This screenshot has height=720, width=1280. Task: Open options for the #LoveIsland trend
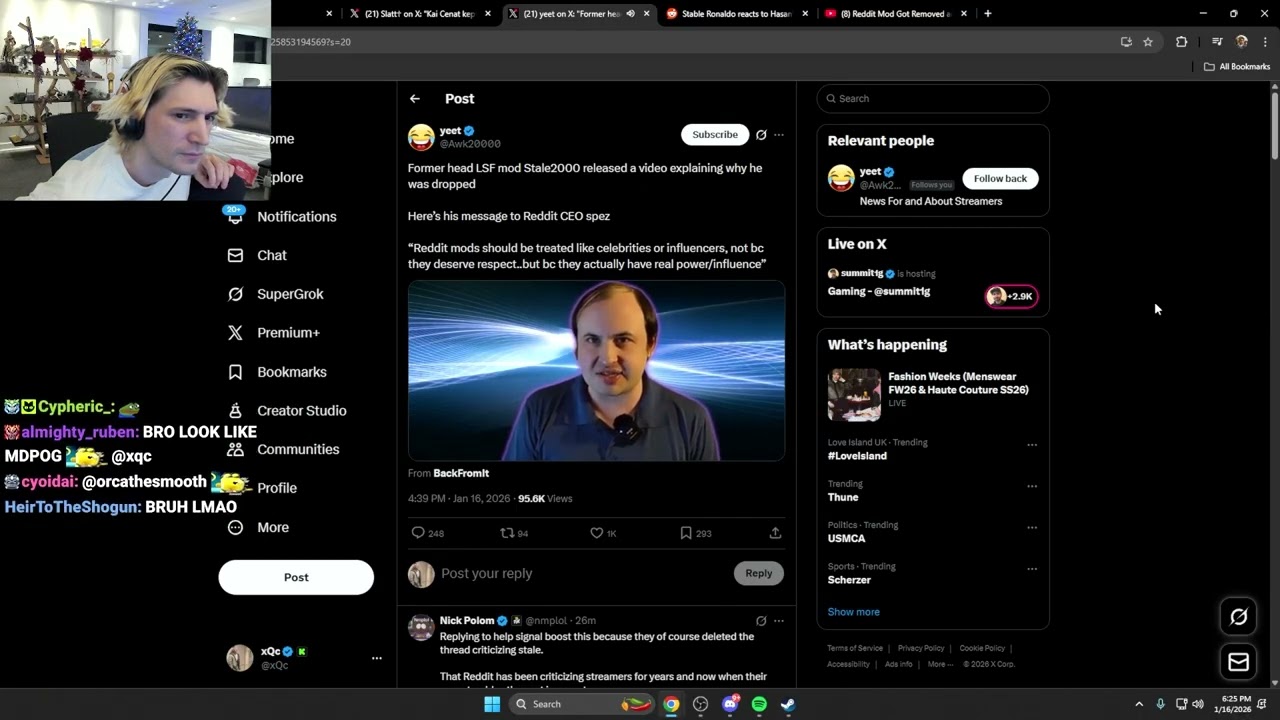point(1032,445)
